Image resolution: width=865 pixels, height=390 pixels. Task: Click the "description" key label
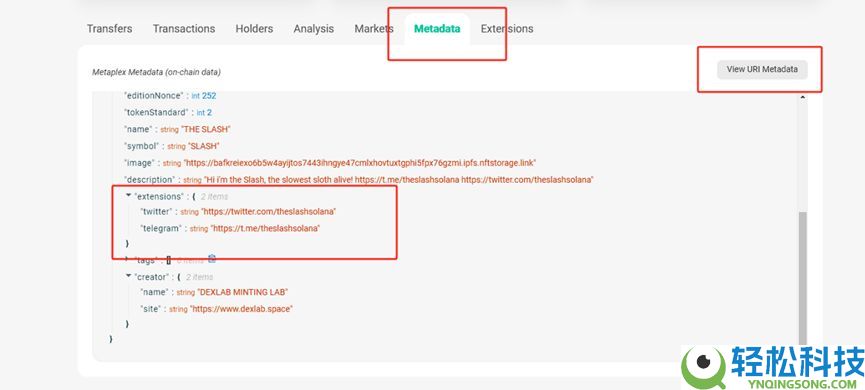[x=149, y=180]
